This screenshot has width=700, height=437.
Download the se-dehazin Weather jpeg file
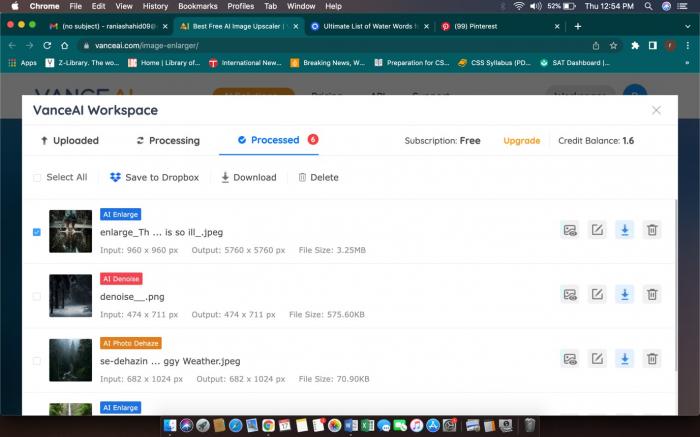625,358
